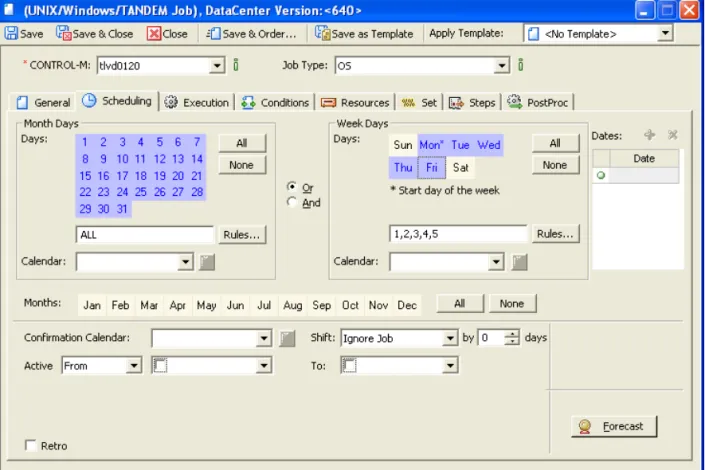Viewport: 705px width, 470px height.
Task: Click the shift days spinner arrows
Action: click(512, 338)
